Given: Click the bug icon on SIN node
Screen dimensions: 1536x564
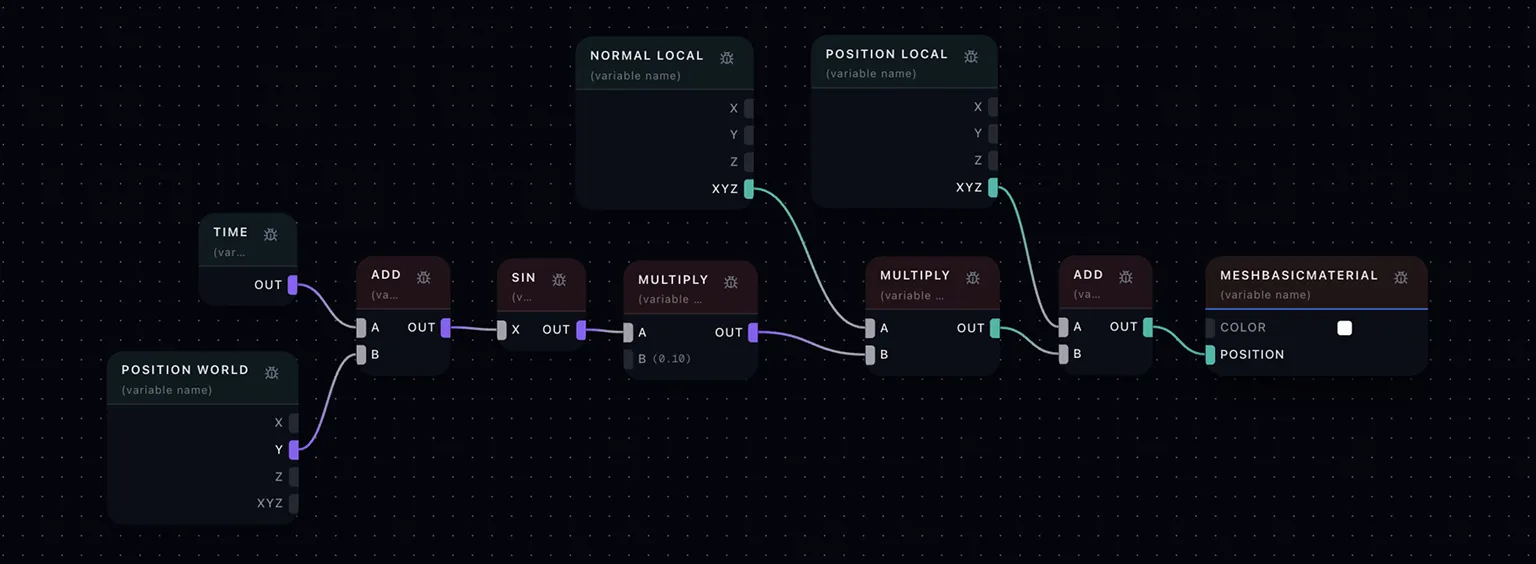Looking at the screenshot, I should [x=559, y=279].
